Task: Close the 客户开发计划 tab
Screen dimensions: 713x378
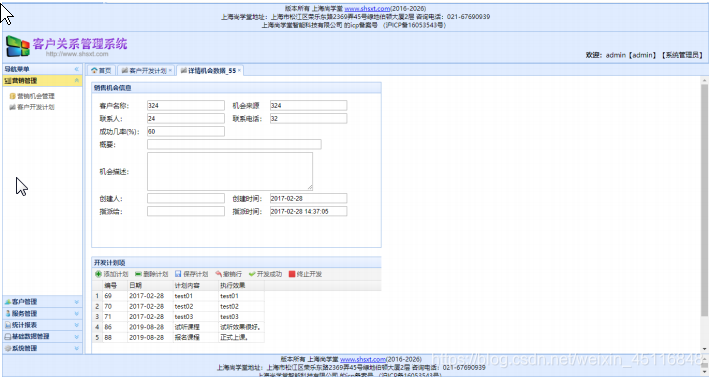Action: pyautogui.click(x=170, y=71)
